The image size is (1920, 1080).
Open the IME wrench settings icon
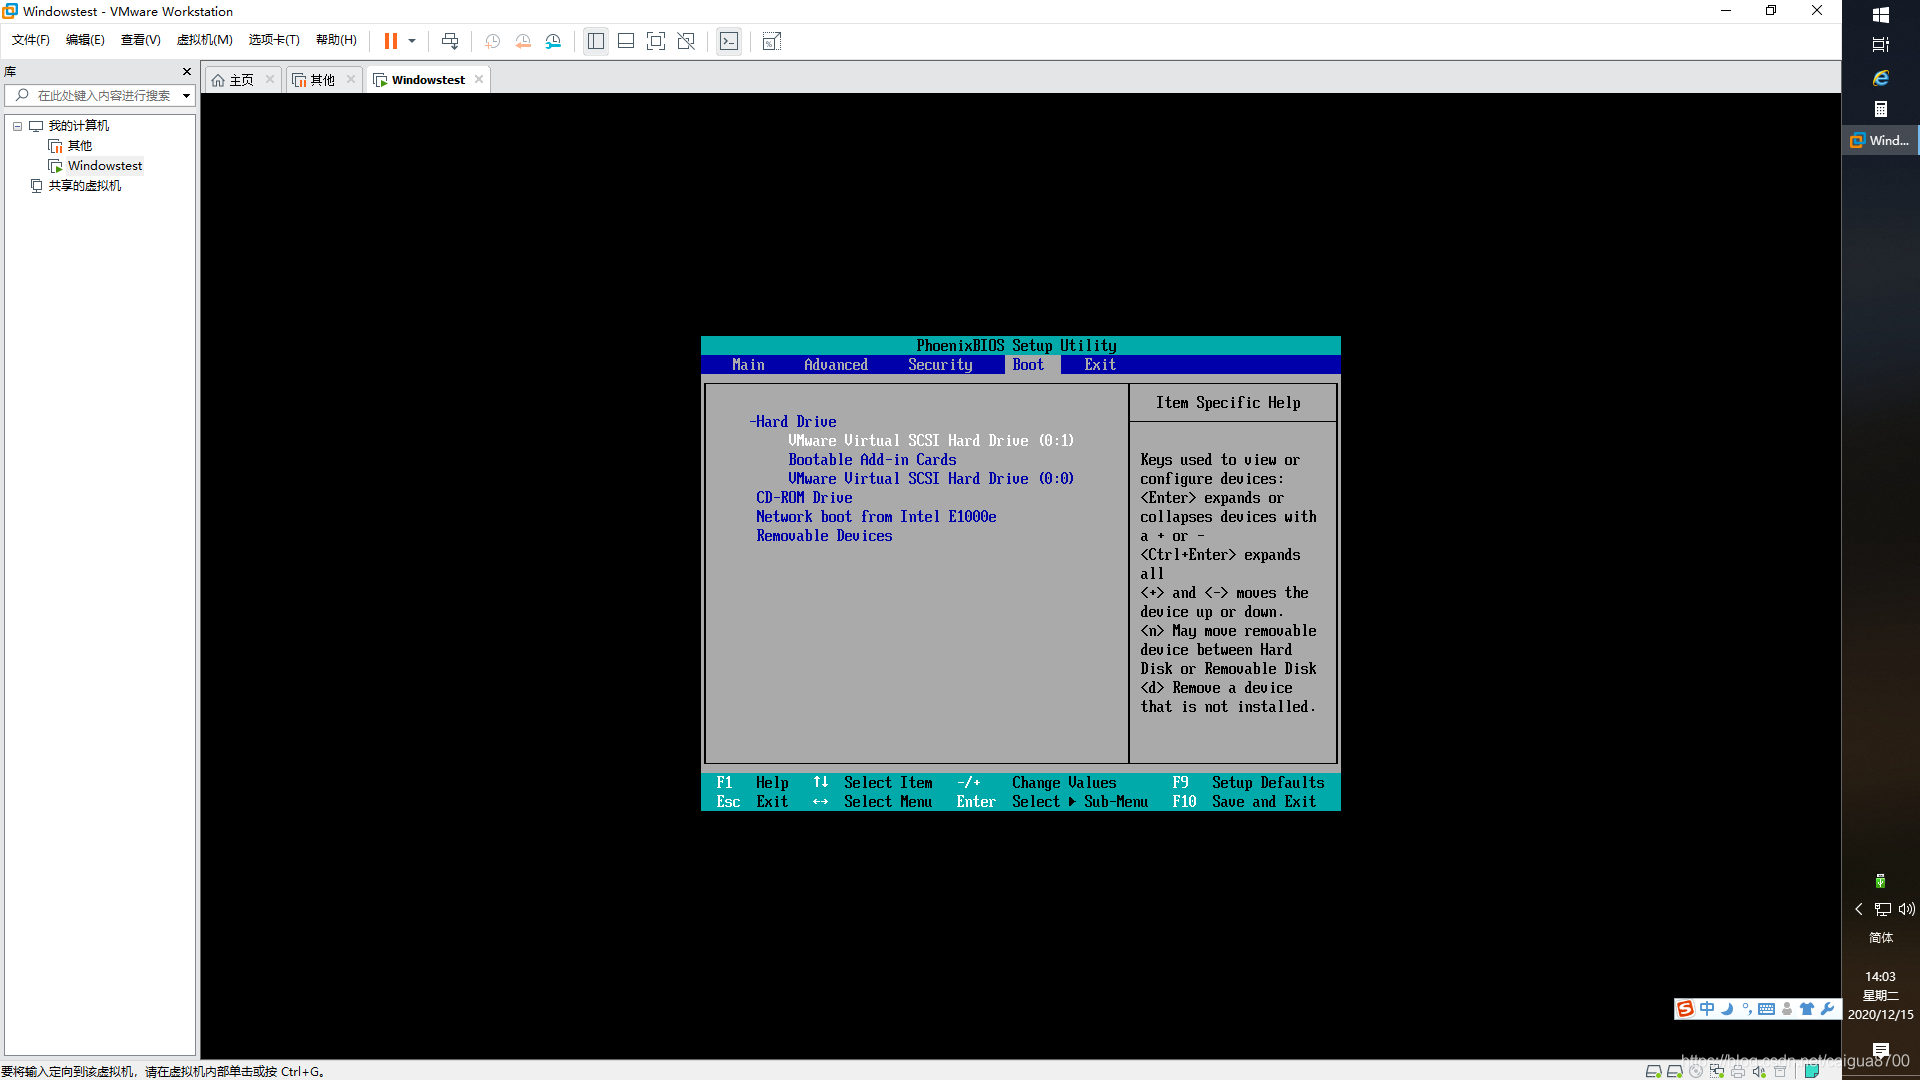coord(1827,1009)
